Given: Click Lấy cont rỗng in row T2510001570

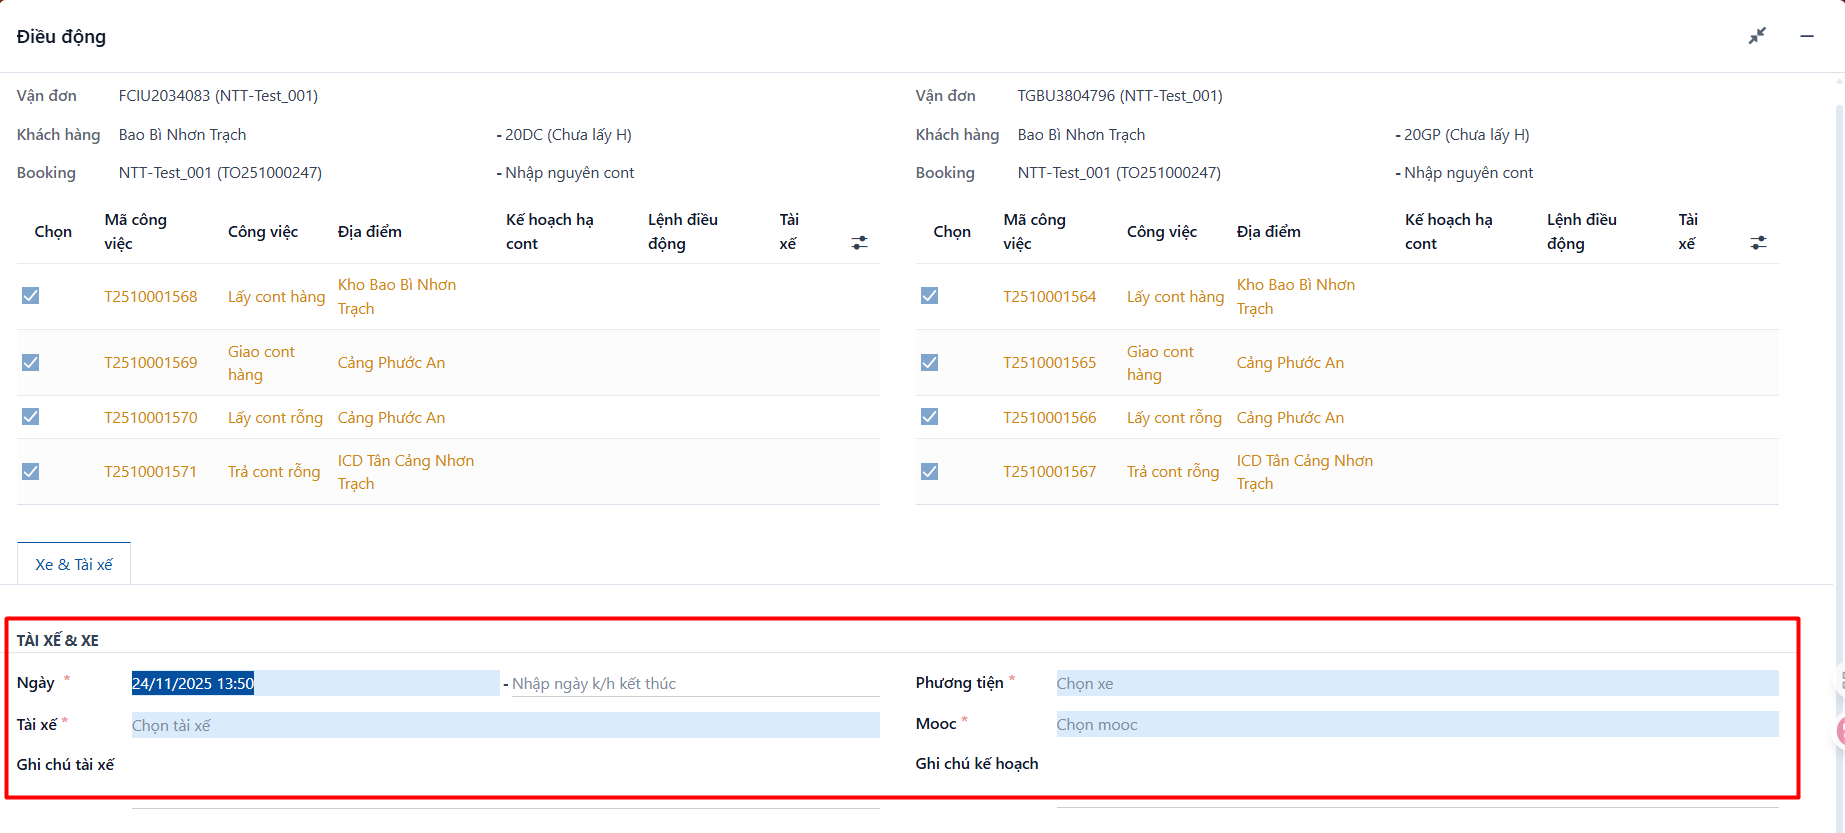Looking at the screenshot, I should [275, 418].
